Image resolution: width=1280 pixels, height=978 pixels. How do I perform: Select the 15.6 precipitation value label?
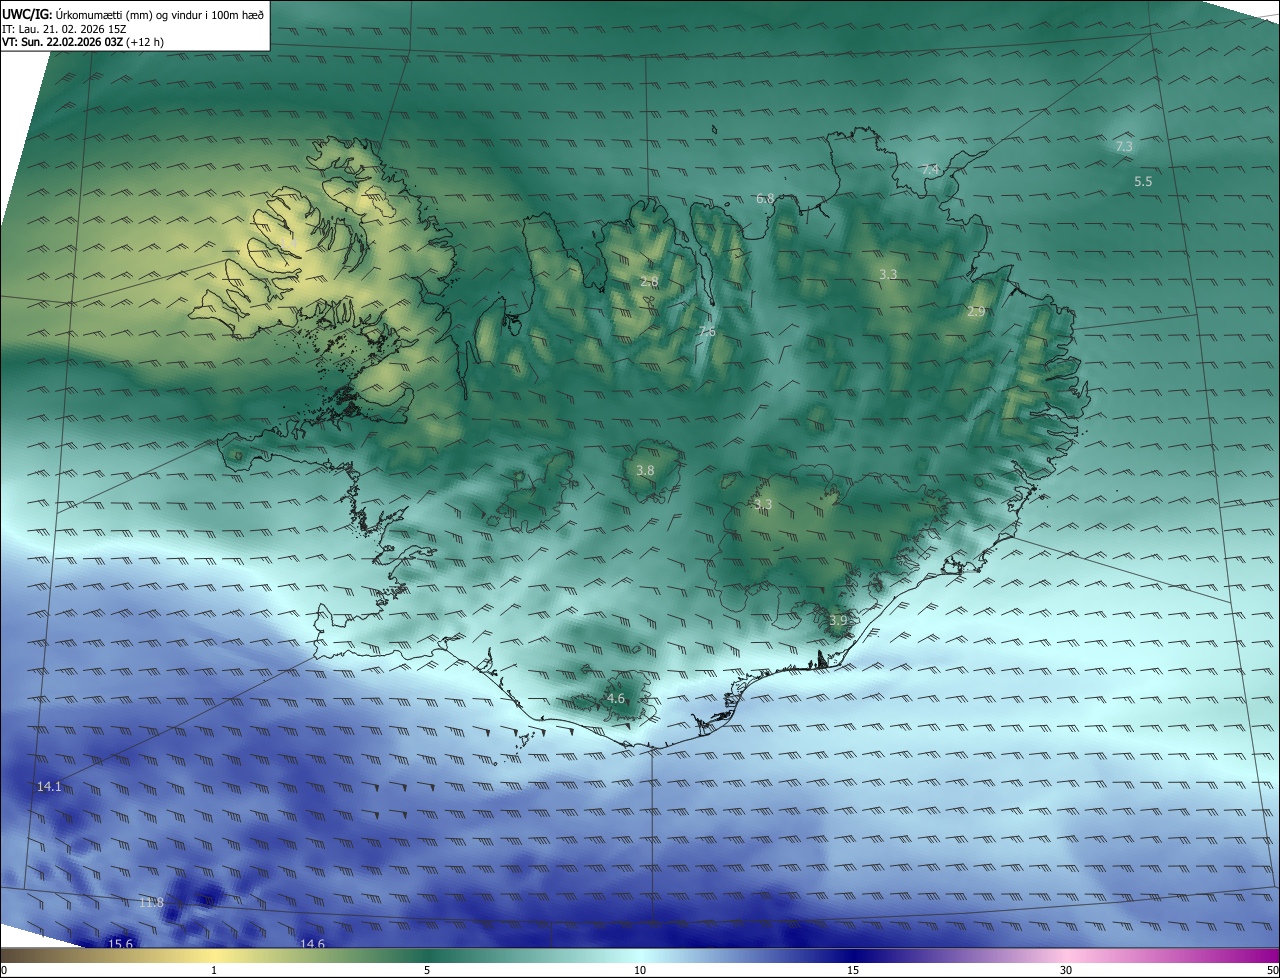(x=120, y=943)
